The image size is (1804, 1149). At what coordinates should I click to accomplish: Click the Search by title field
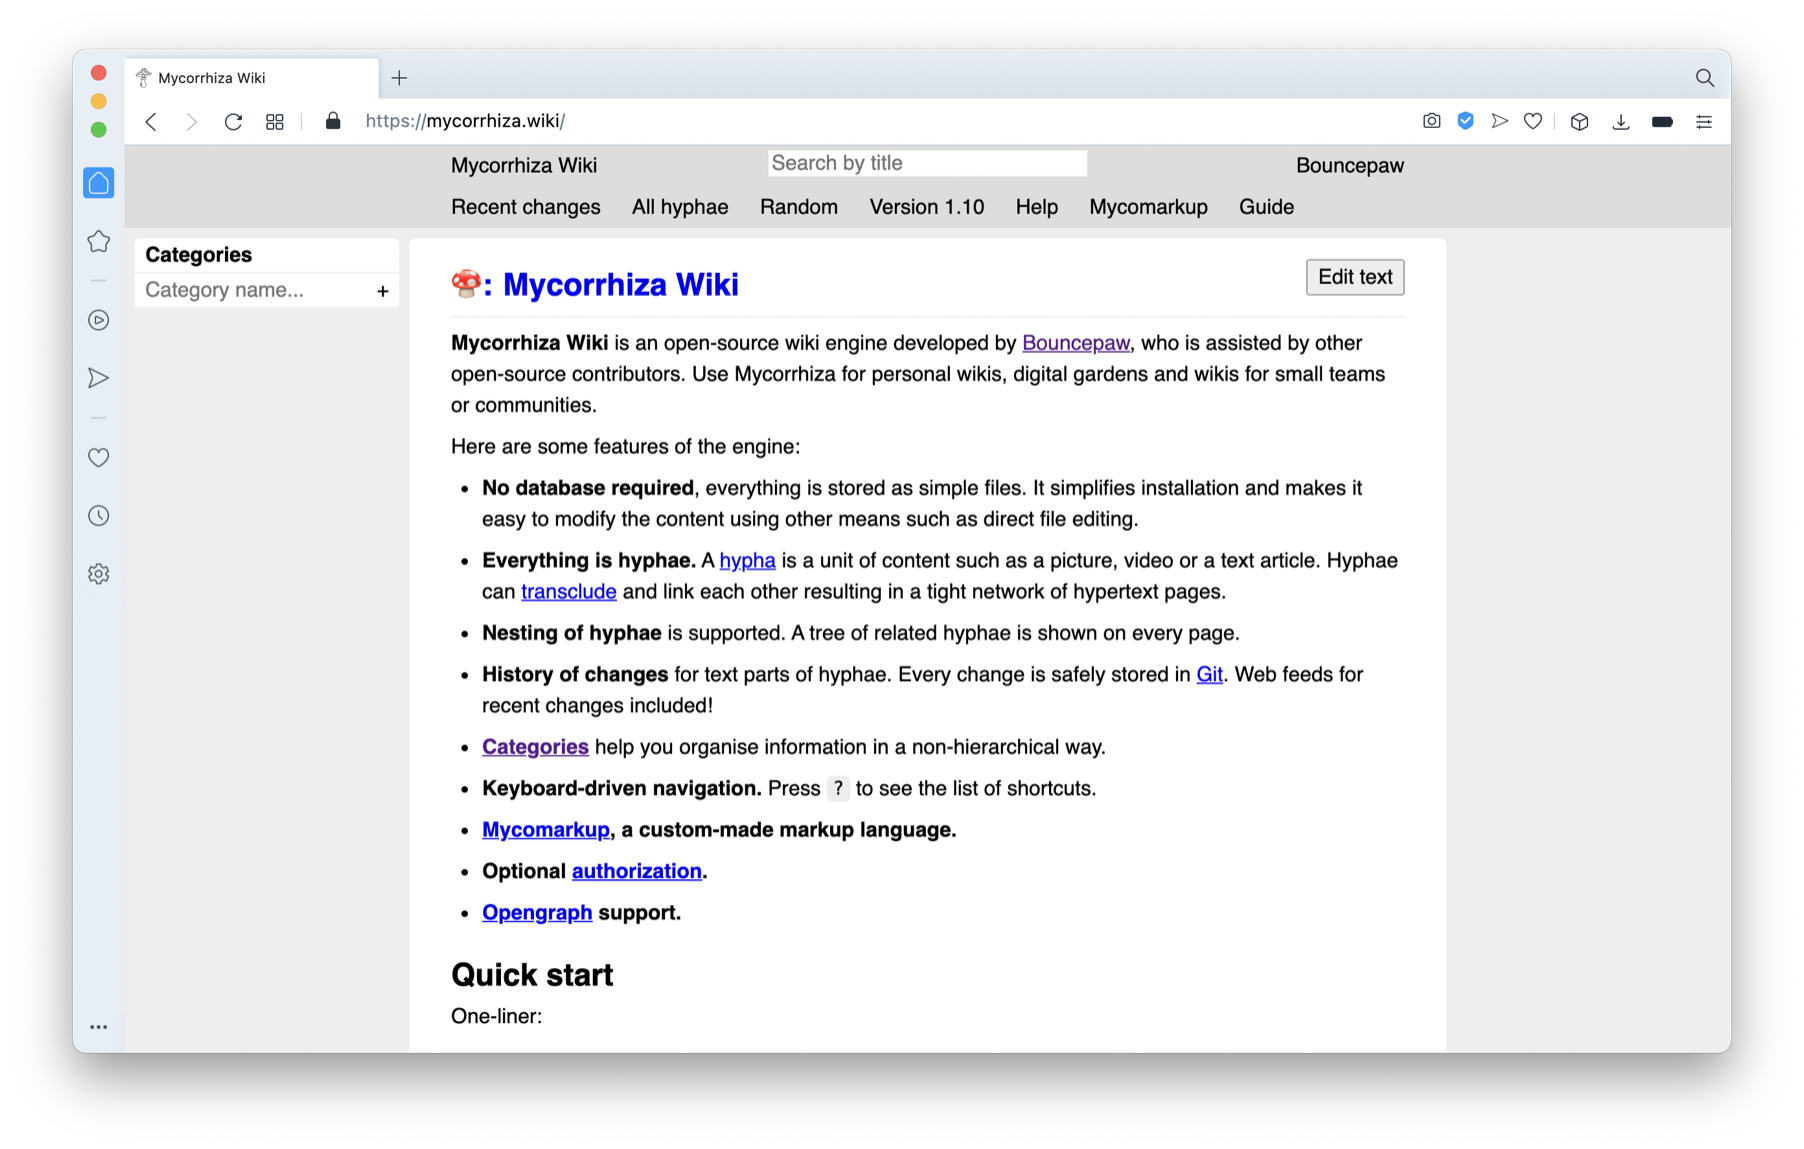point(926,163)
